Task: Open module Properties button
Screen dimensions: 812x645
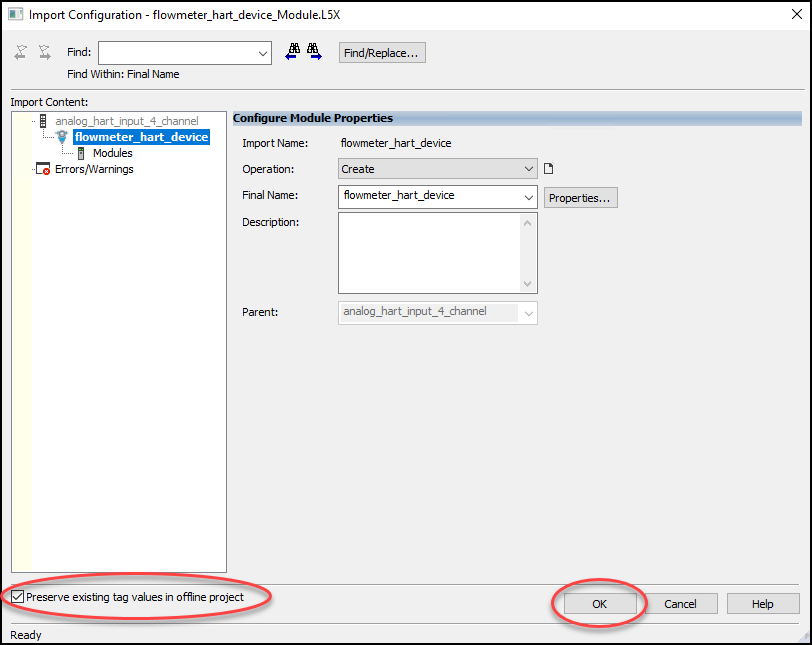Action: click(x=581, y=198)
